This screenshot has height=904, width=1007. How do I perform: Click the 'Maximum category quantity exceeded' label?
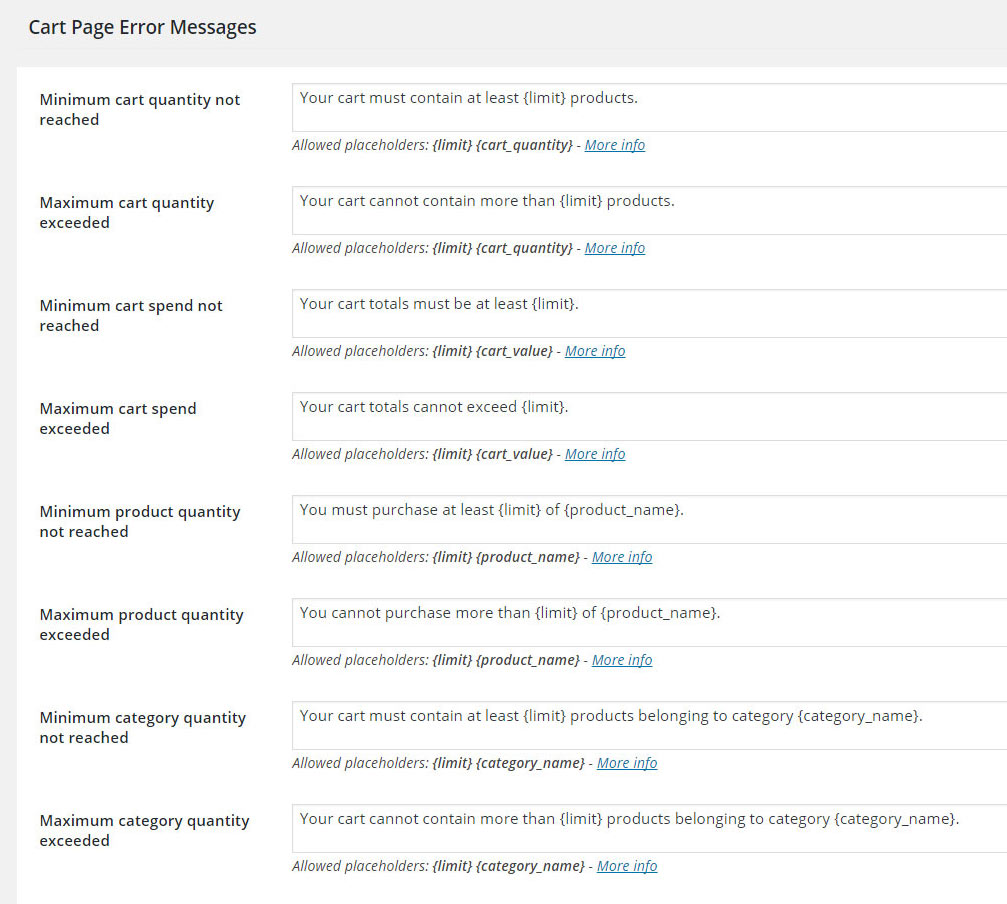pyautogui.click(x=144, y=830)
